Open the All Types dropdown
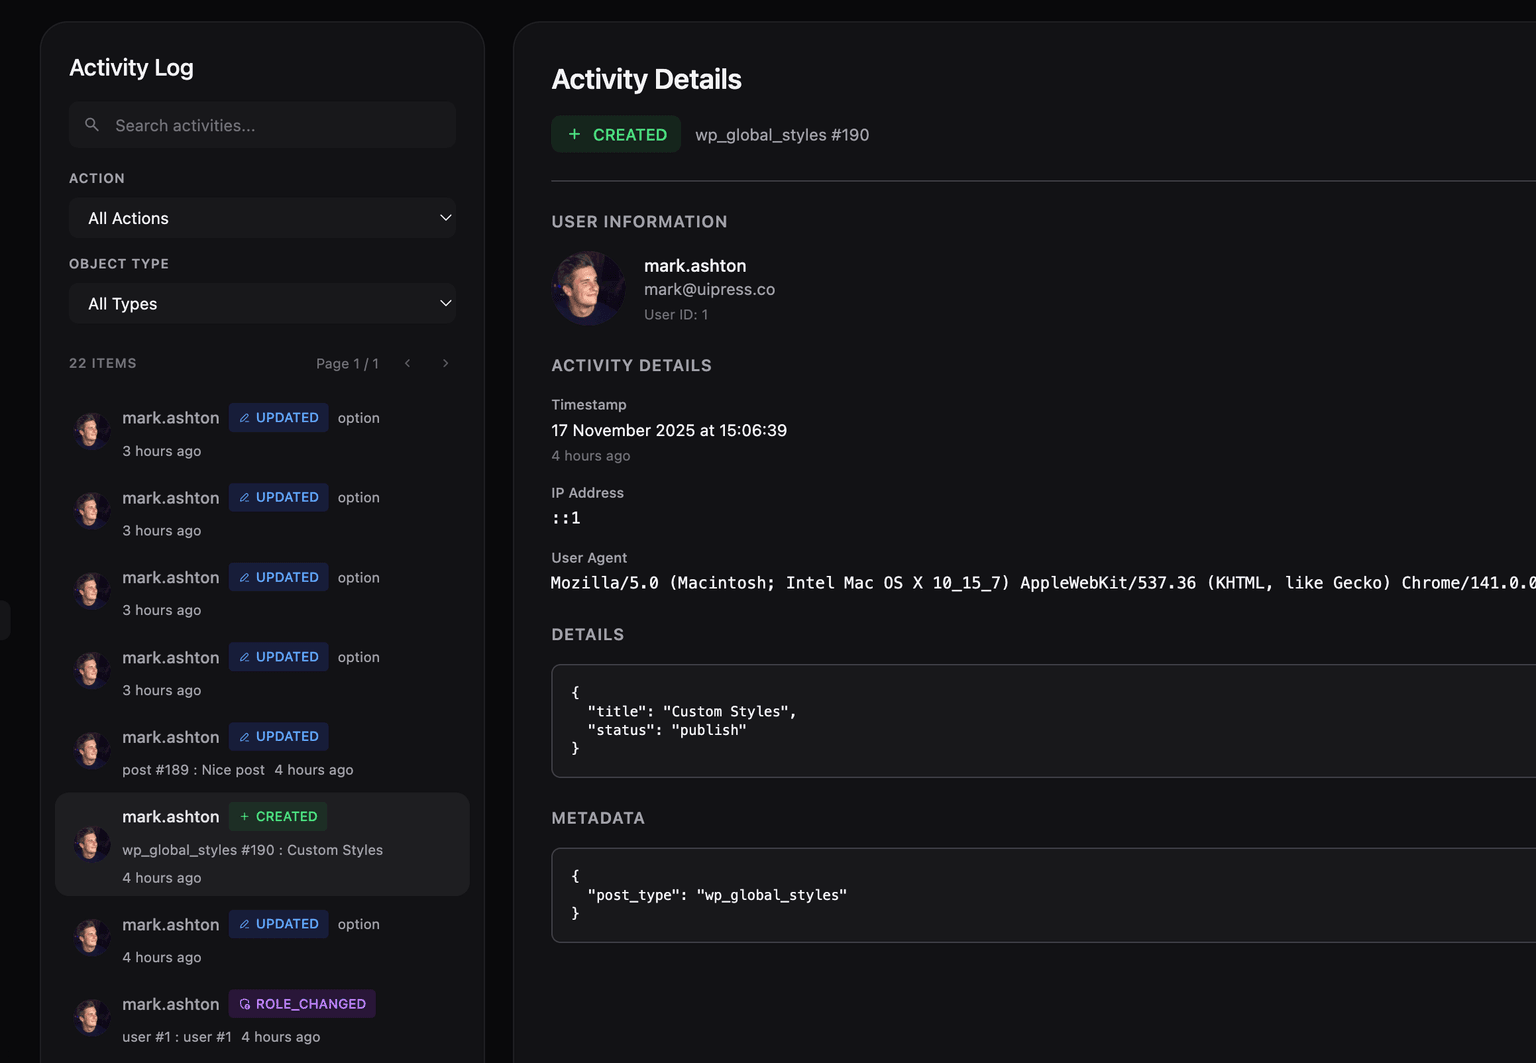This screenshot has height=1063, width=1536. tap(262, 303)
